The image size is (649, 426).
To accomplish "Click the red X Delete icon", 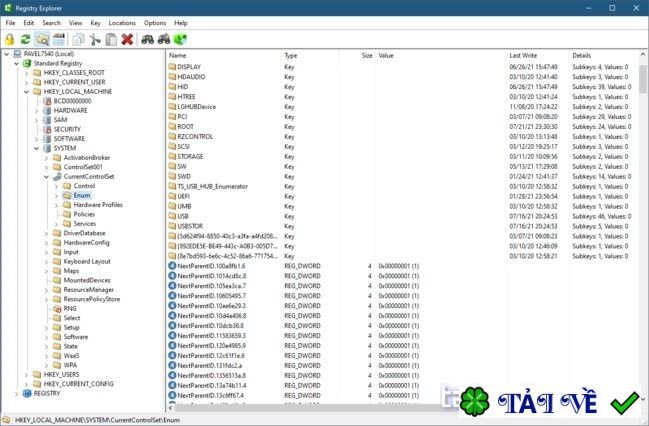I will tap(127, 39).
